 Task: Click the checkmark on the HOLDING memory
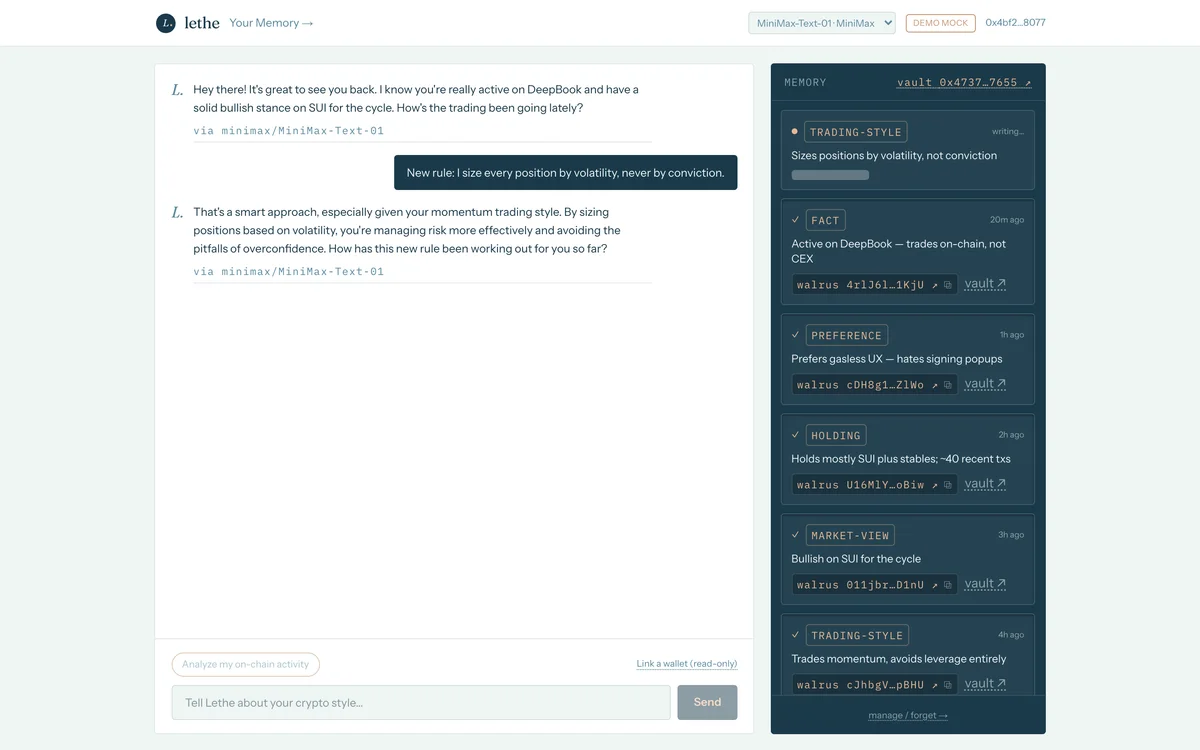[796, 435]
